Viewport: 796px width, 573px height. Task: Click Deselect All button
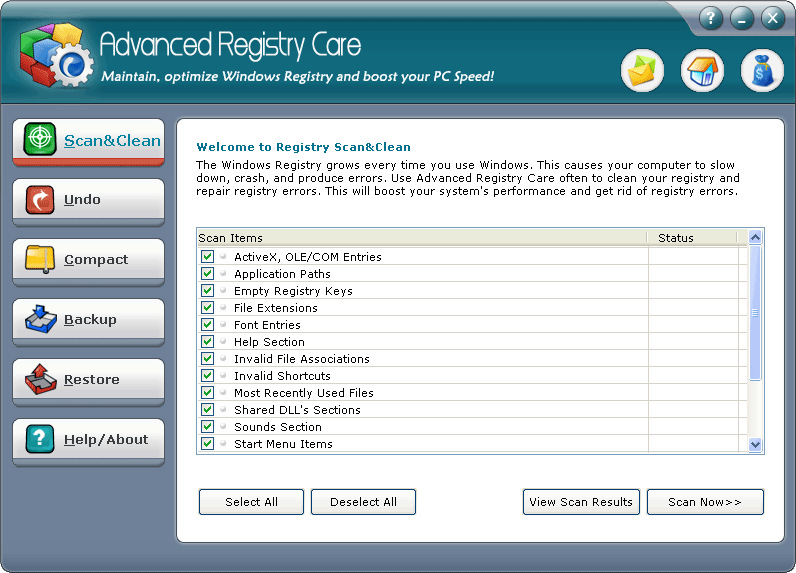[x=363, y=502]
